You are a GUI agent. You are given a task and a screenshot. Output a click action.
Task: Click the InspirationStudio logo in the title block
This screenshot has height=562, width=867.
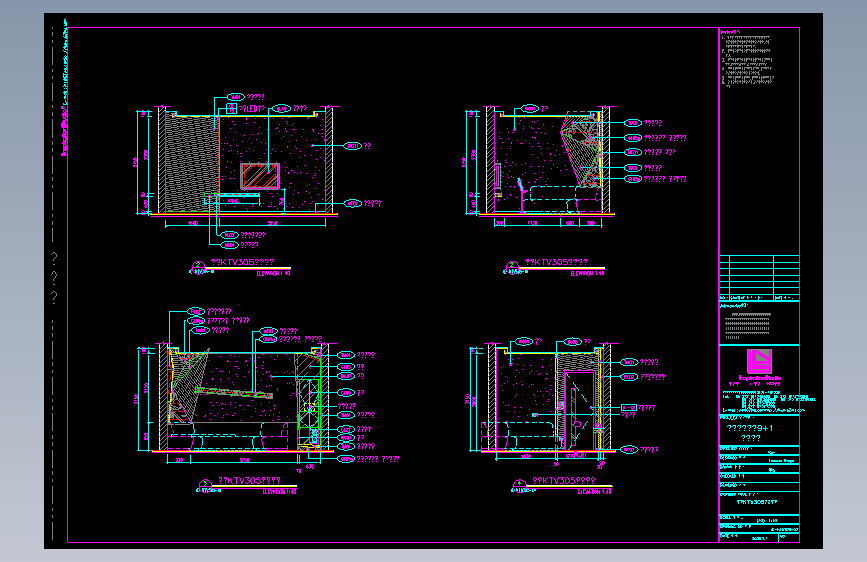click(759, 361)
